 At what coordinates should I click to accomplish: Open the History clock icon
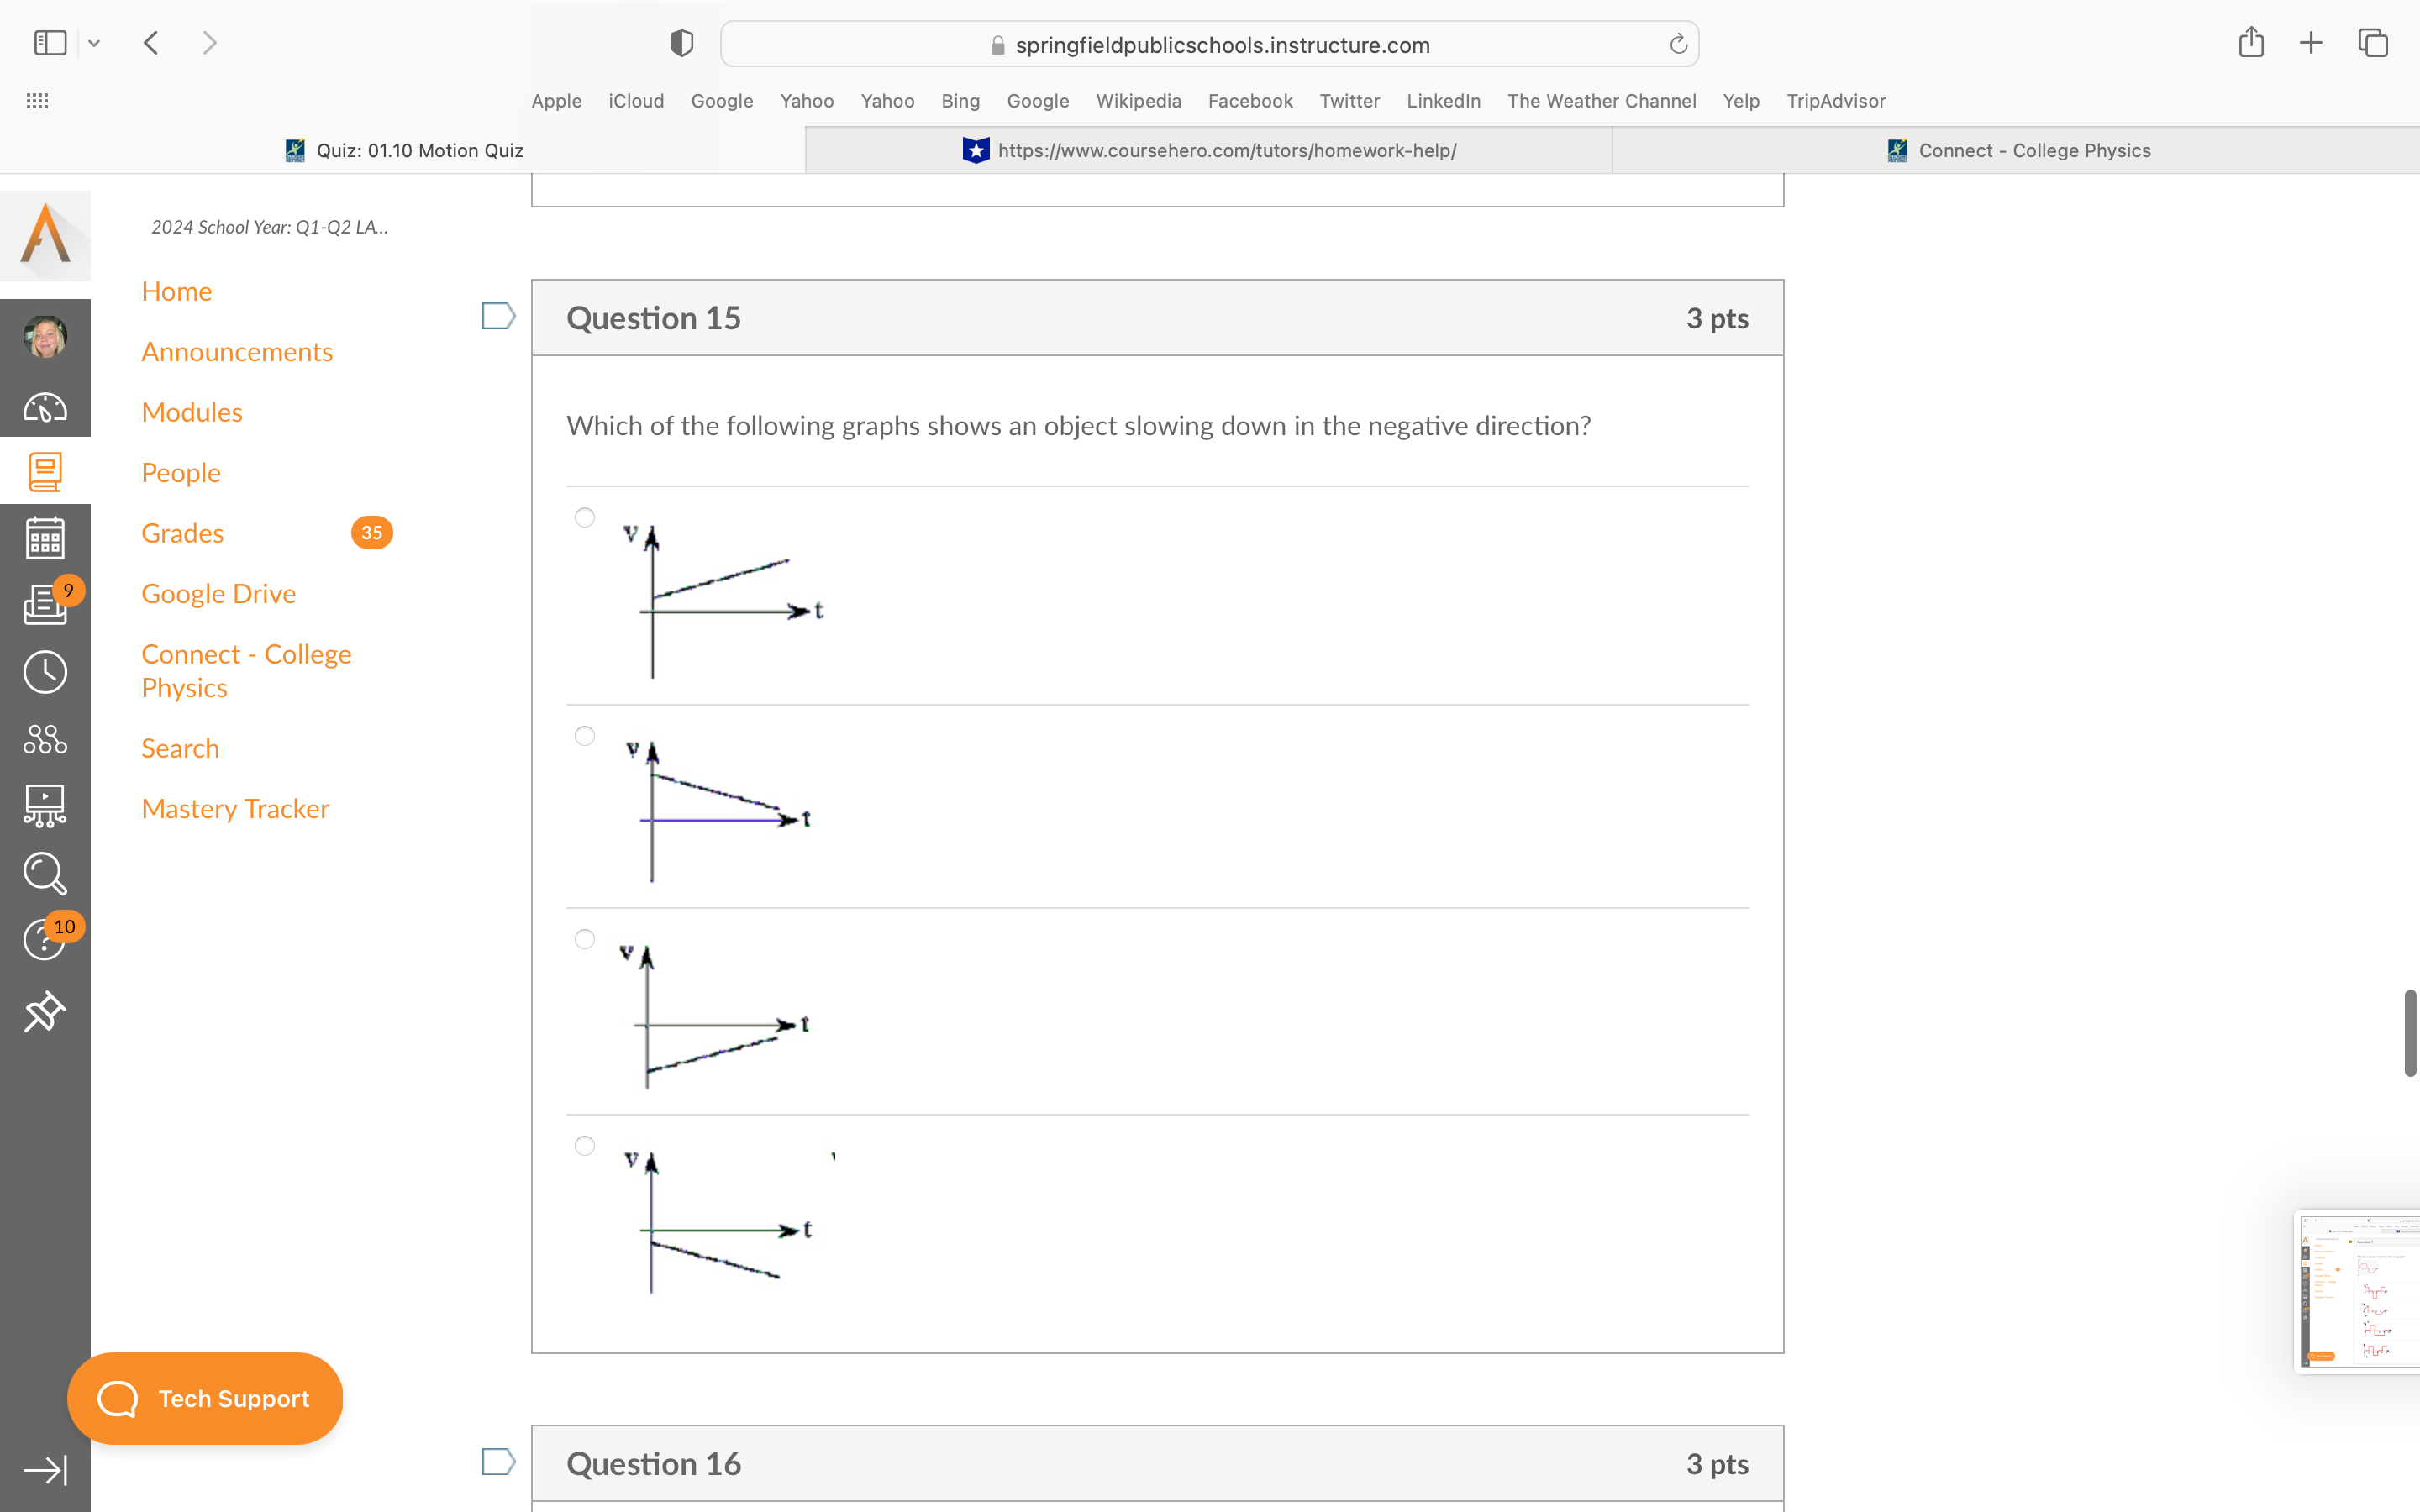click(x=45, y=671)
